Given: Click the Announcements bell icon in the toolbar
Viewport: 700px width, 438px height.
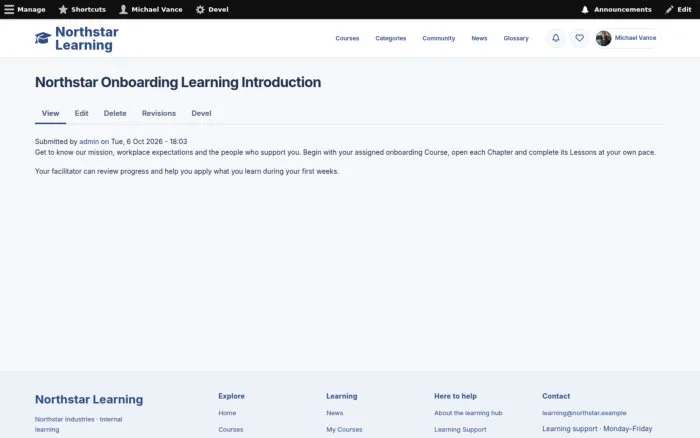Looking at the screenshot, I should point(585,9).
